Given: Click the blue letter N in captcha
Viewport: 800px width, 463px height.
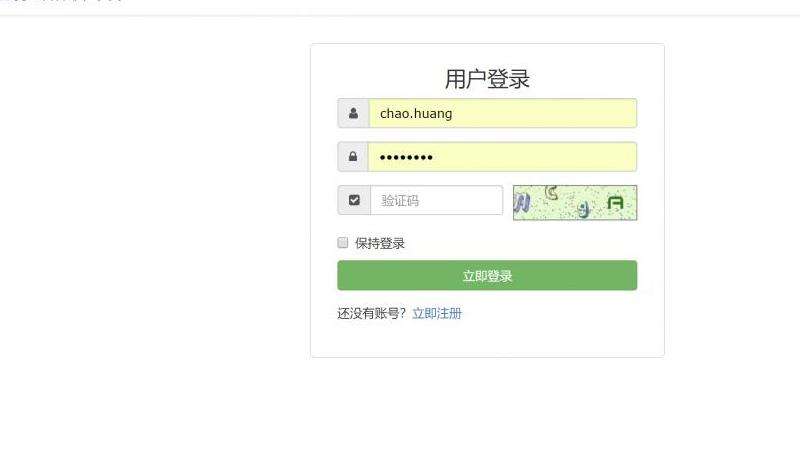Looking at the screenshot, I should (522, 203).
